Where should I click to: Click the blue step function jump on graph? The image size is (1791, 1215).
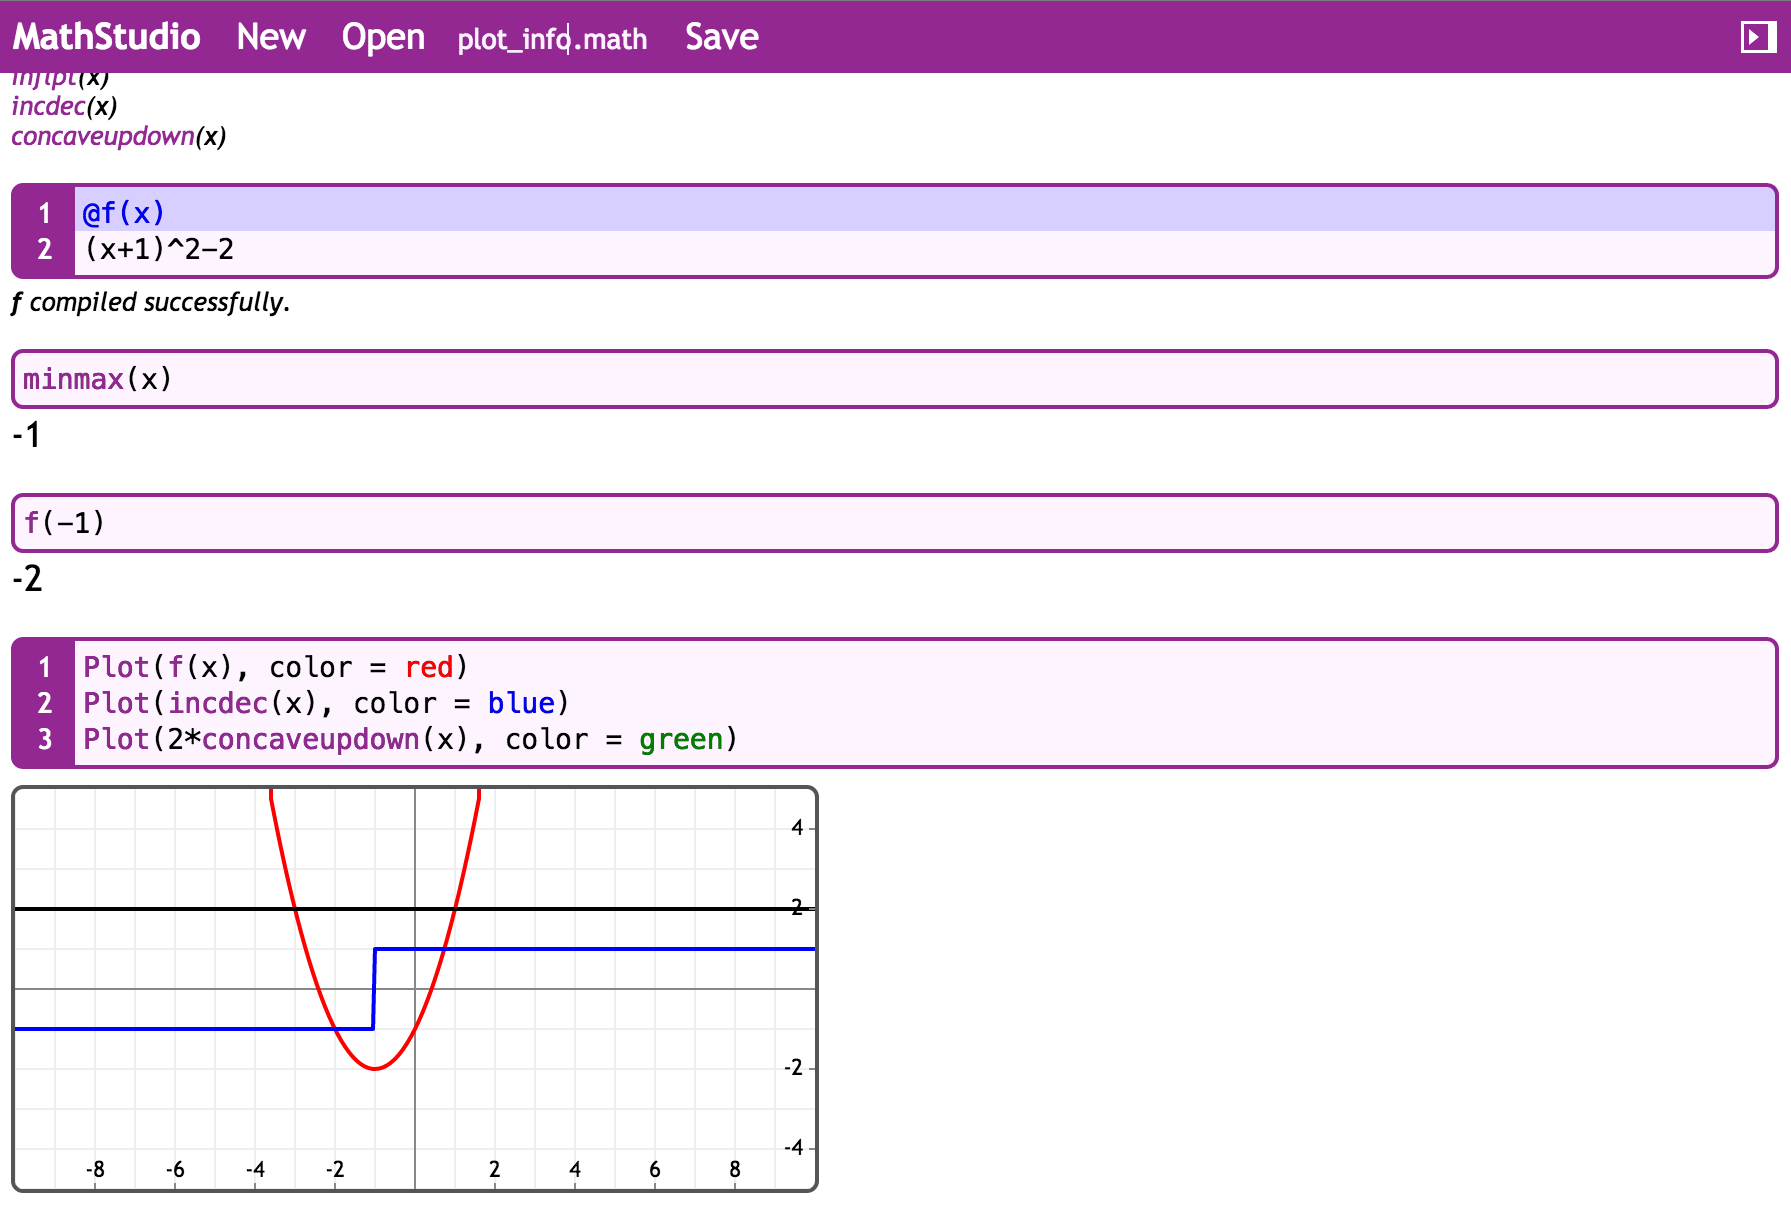point(374,988)
